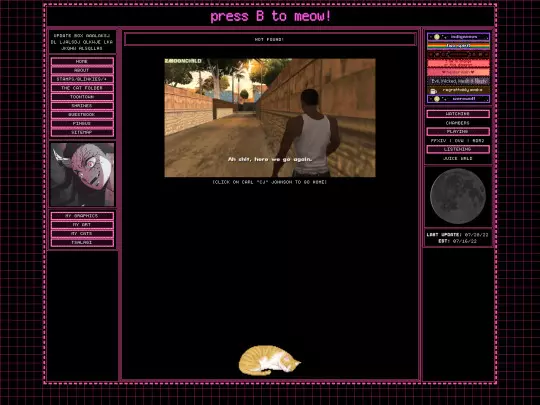The image size is (540, 405).
Task: Click the LAST UPDATE date text
Action: [x=458, y=235]
